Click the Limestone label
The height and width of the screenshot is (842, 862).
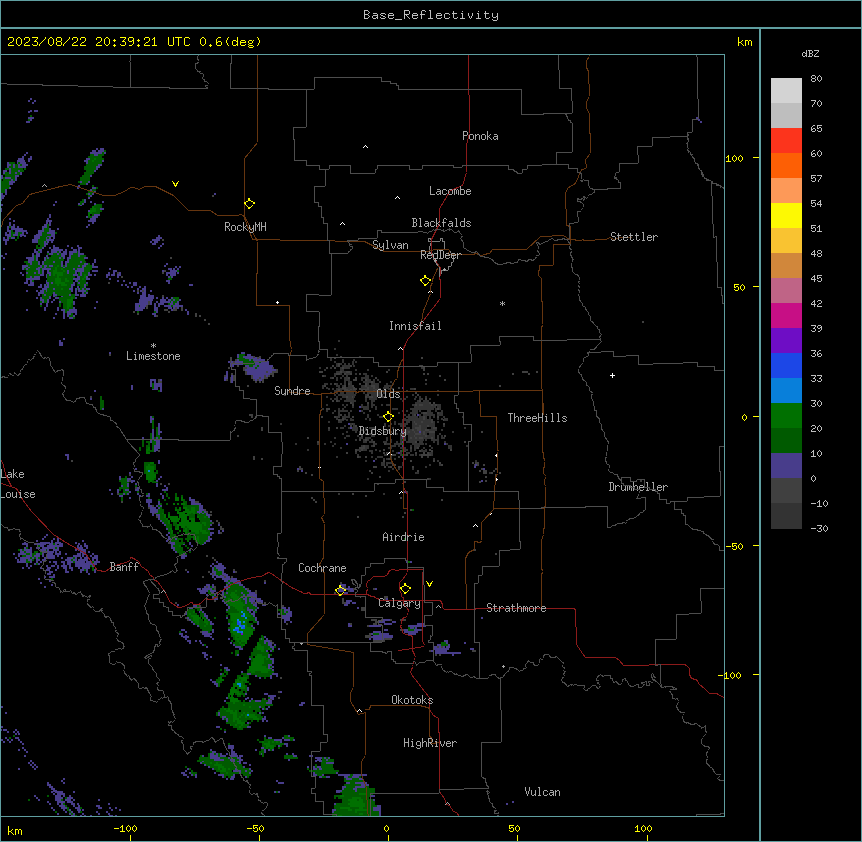pyautogui.click(x=153, y=356)
